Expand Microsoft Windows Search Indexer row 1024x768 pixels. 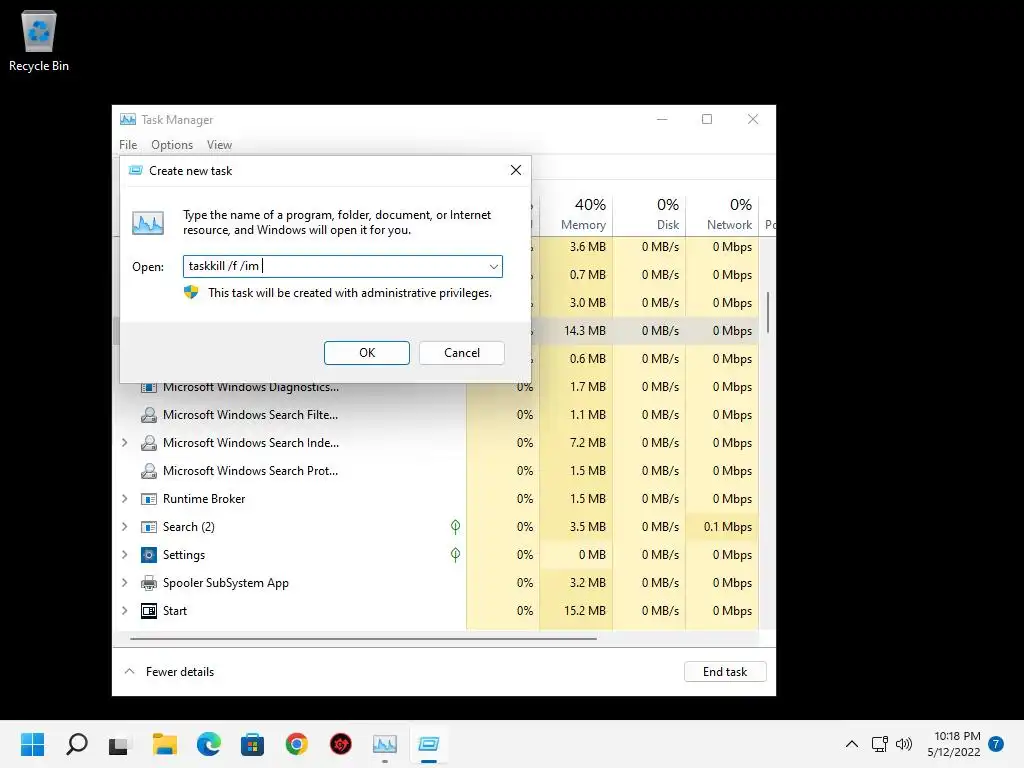tap(125, 443)
